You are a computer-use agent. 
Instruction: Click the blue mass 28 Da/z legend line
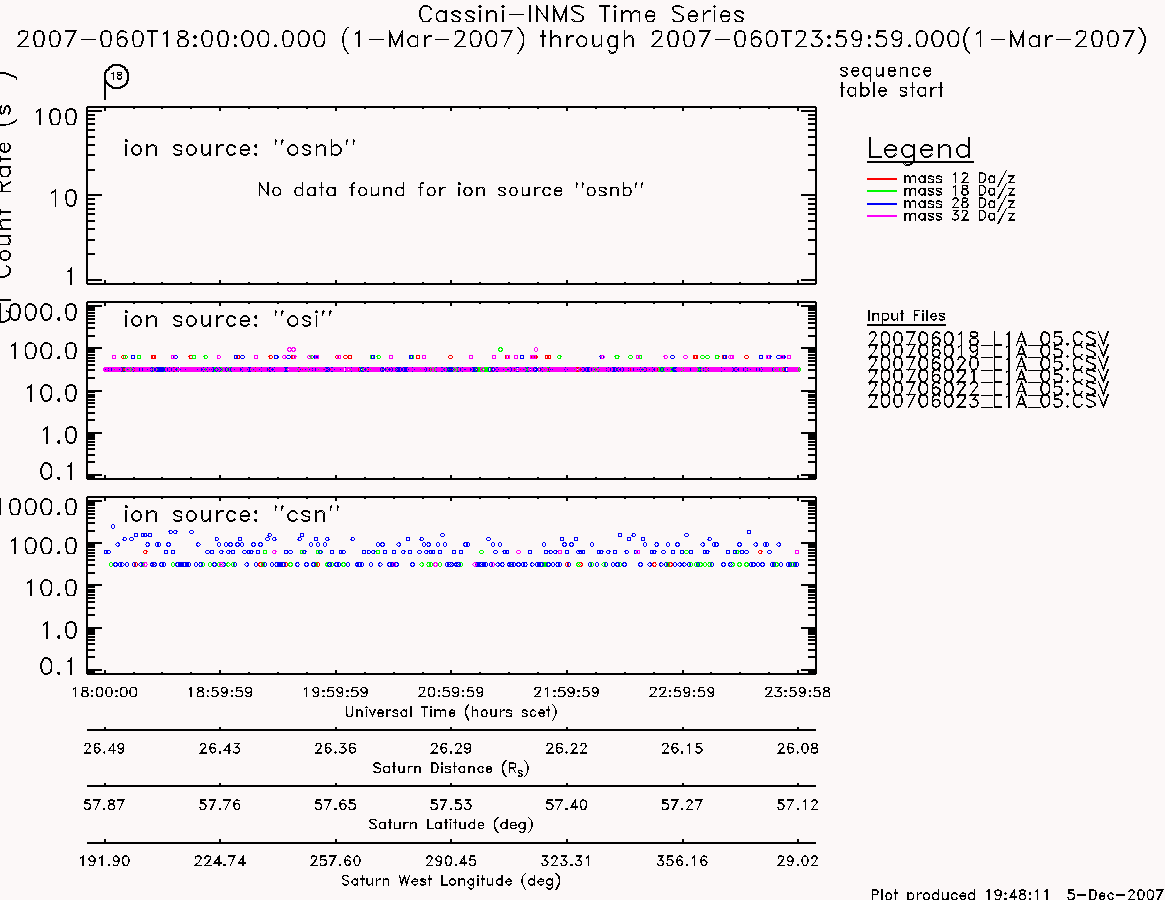pyautogui.click(x=882, y=204)
